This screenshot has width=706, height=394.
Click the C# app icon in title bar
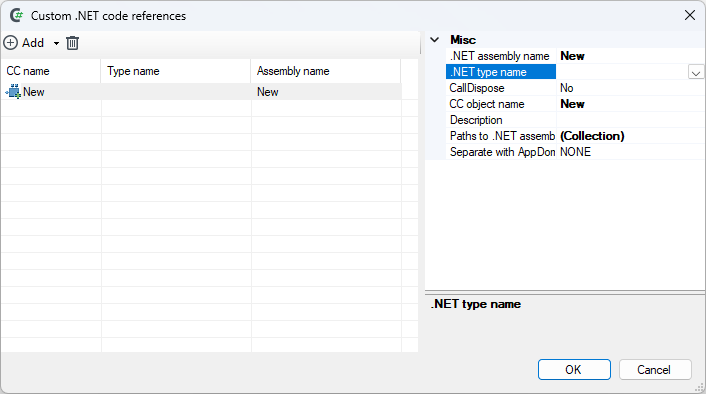[x=17, y=15]
